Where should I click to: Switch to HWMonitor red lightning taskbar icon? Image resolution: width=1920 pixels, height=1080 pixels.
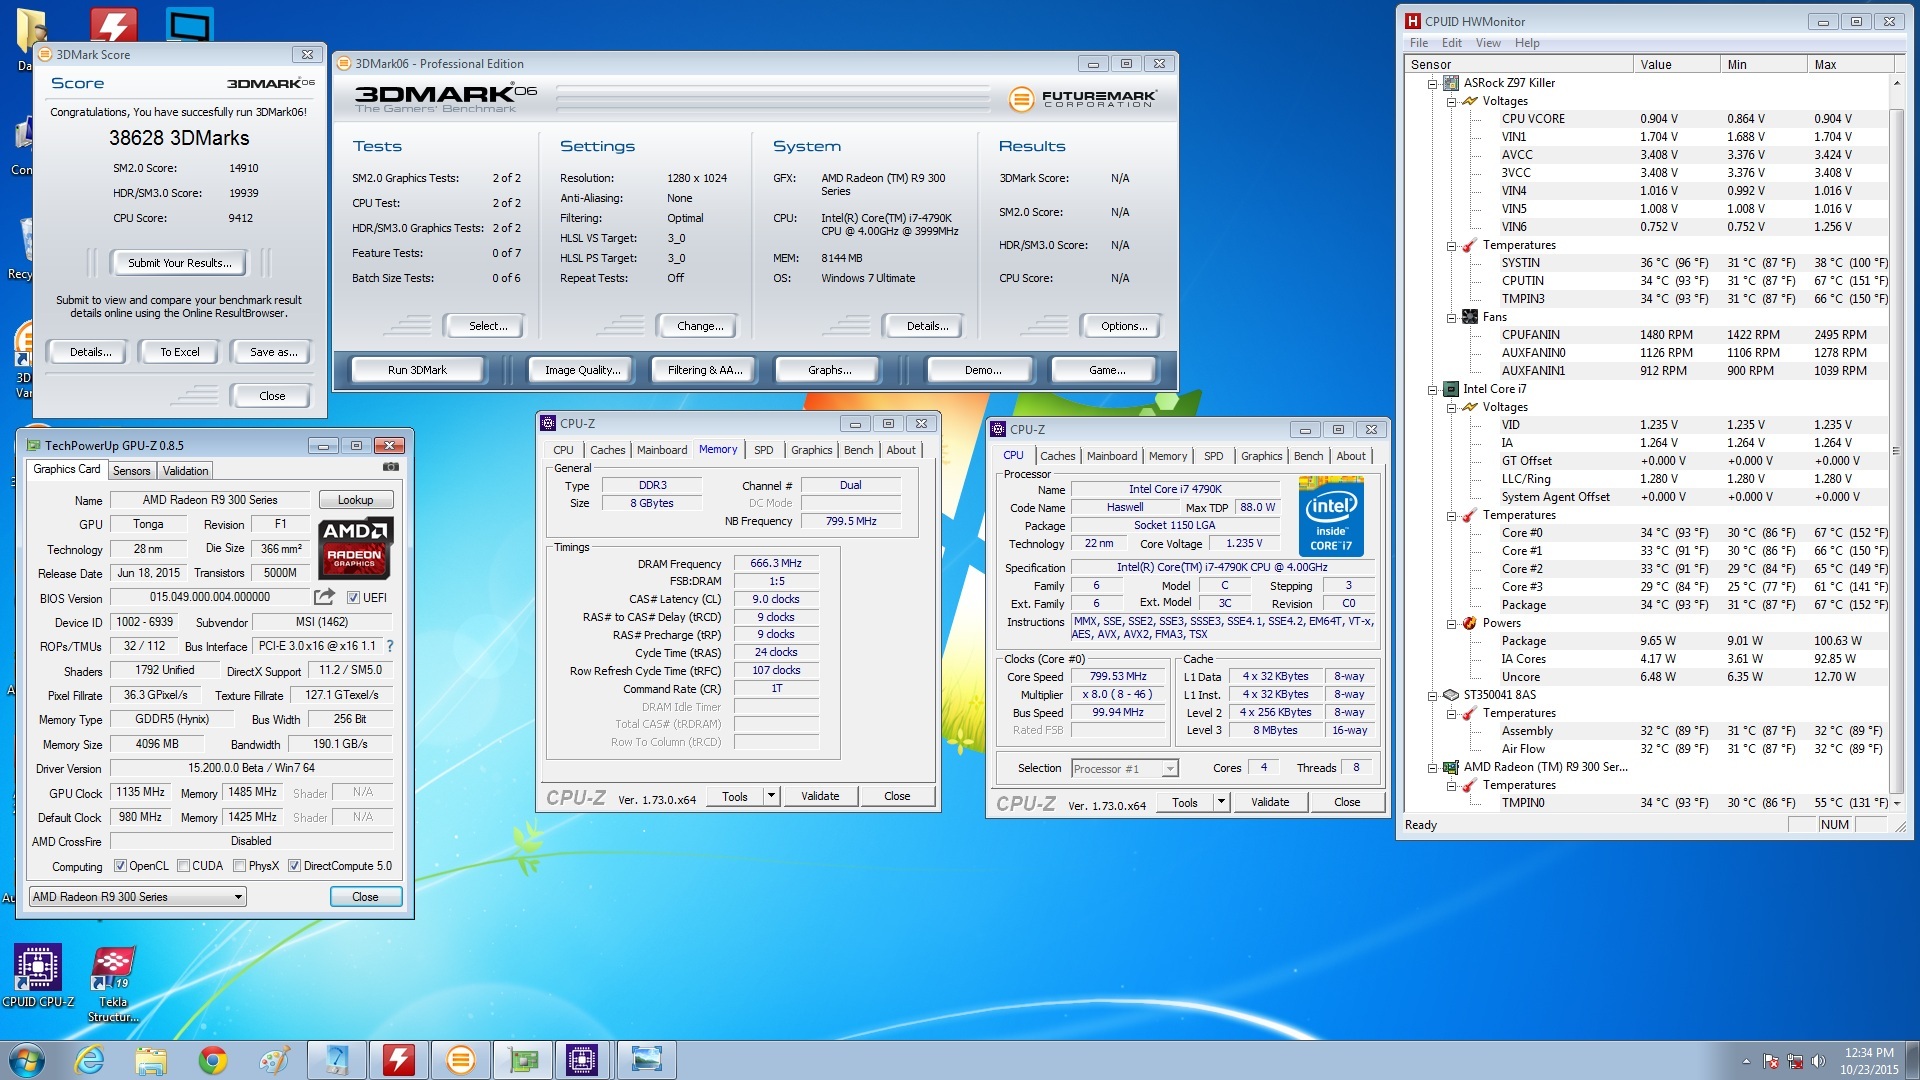click(x=398, y=1060)
